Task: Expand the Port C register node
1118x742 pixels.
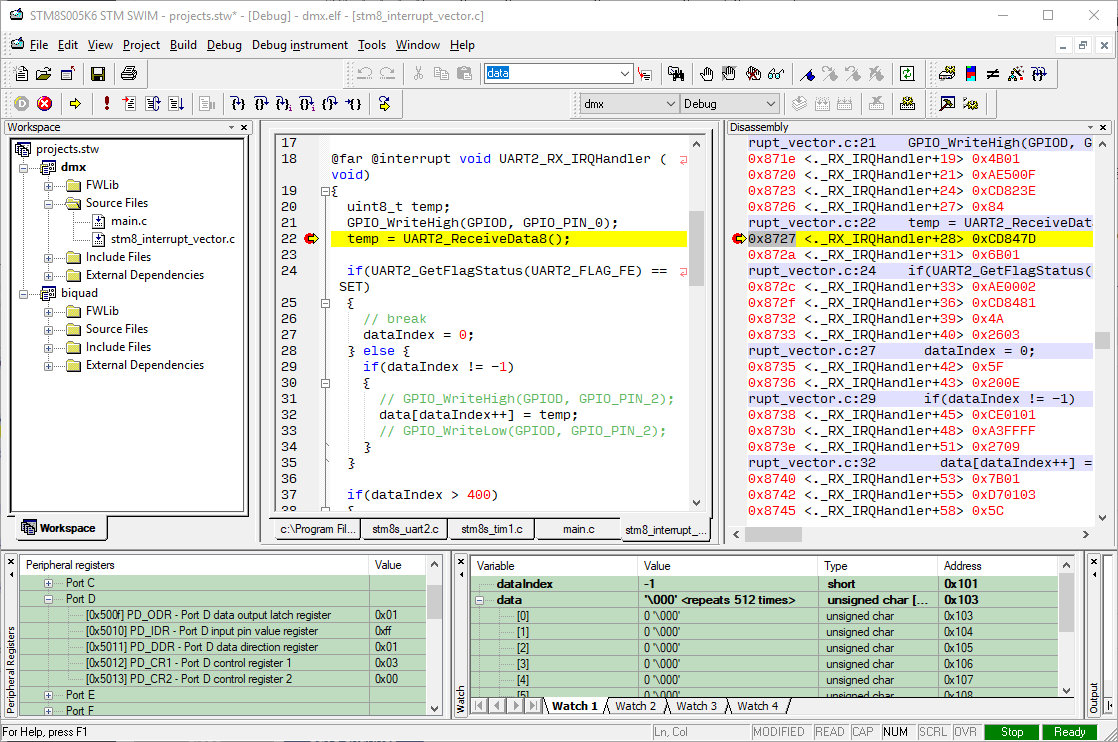Action: click(49, 583)
